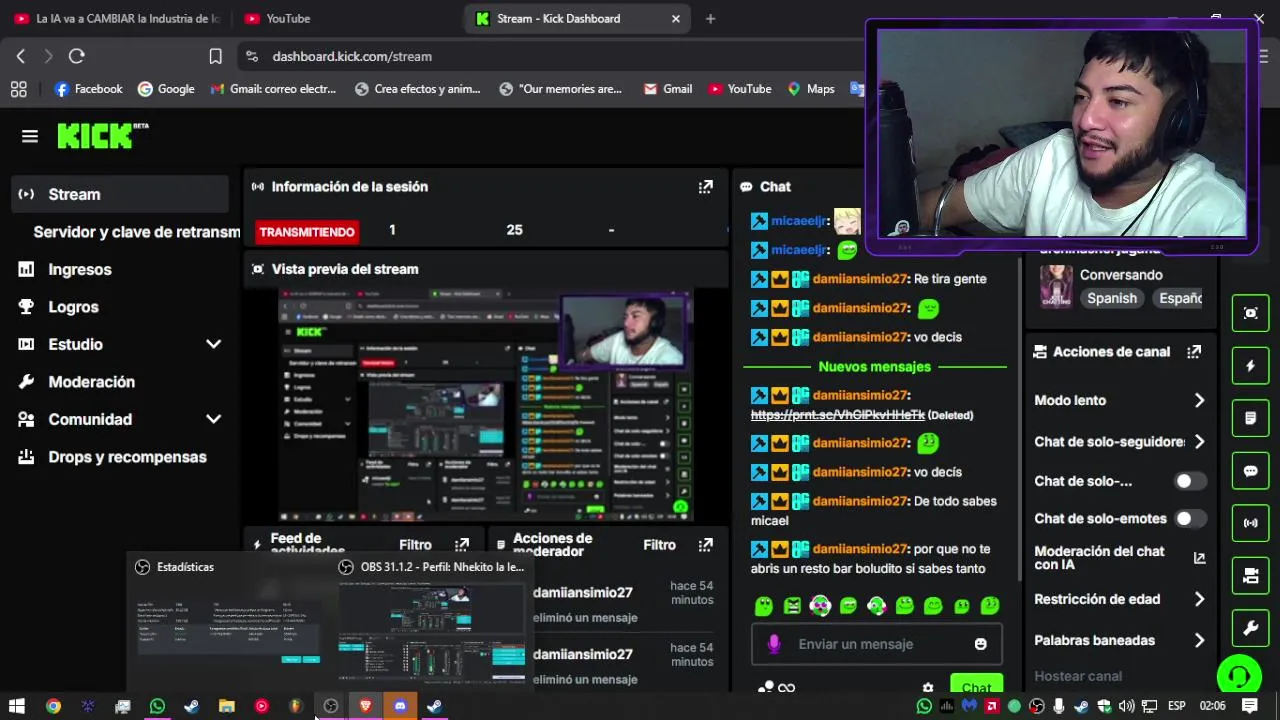Open the document sidebar icon
This screenshot has width=1280, height=720.
[1250, 418]
